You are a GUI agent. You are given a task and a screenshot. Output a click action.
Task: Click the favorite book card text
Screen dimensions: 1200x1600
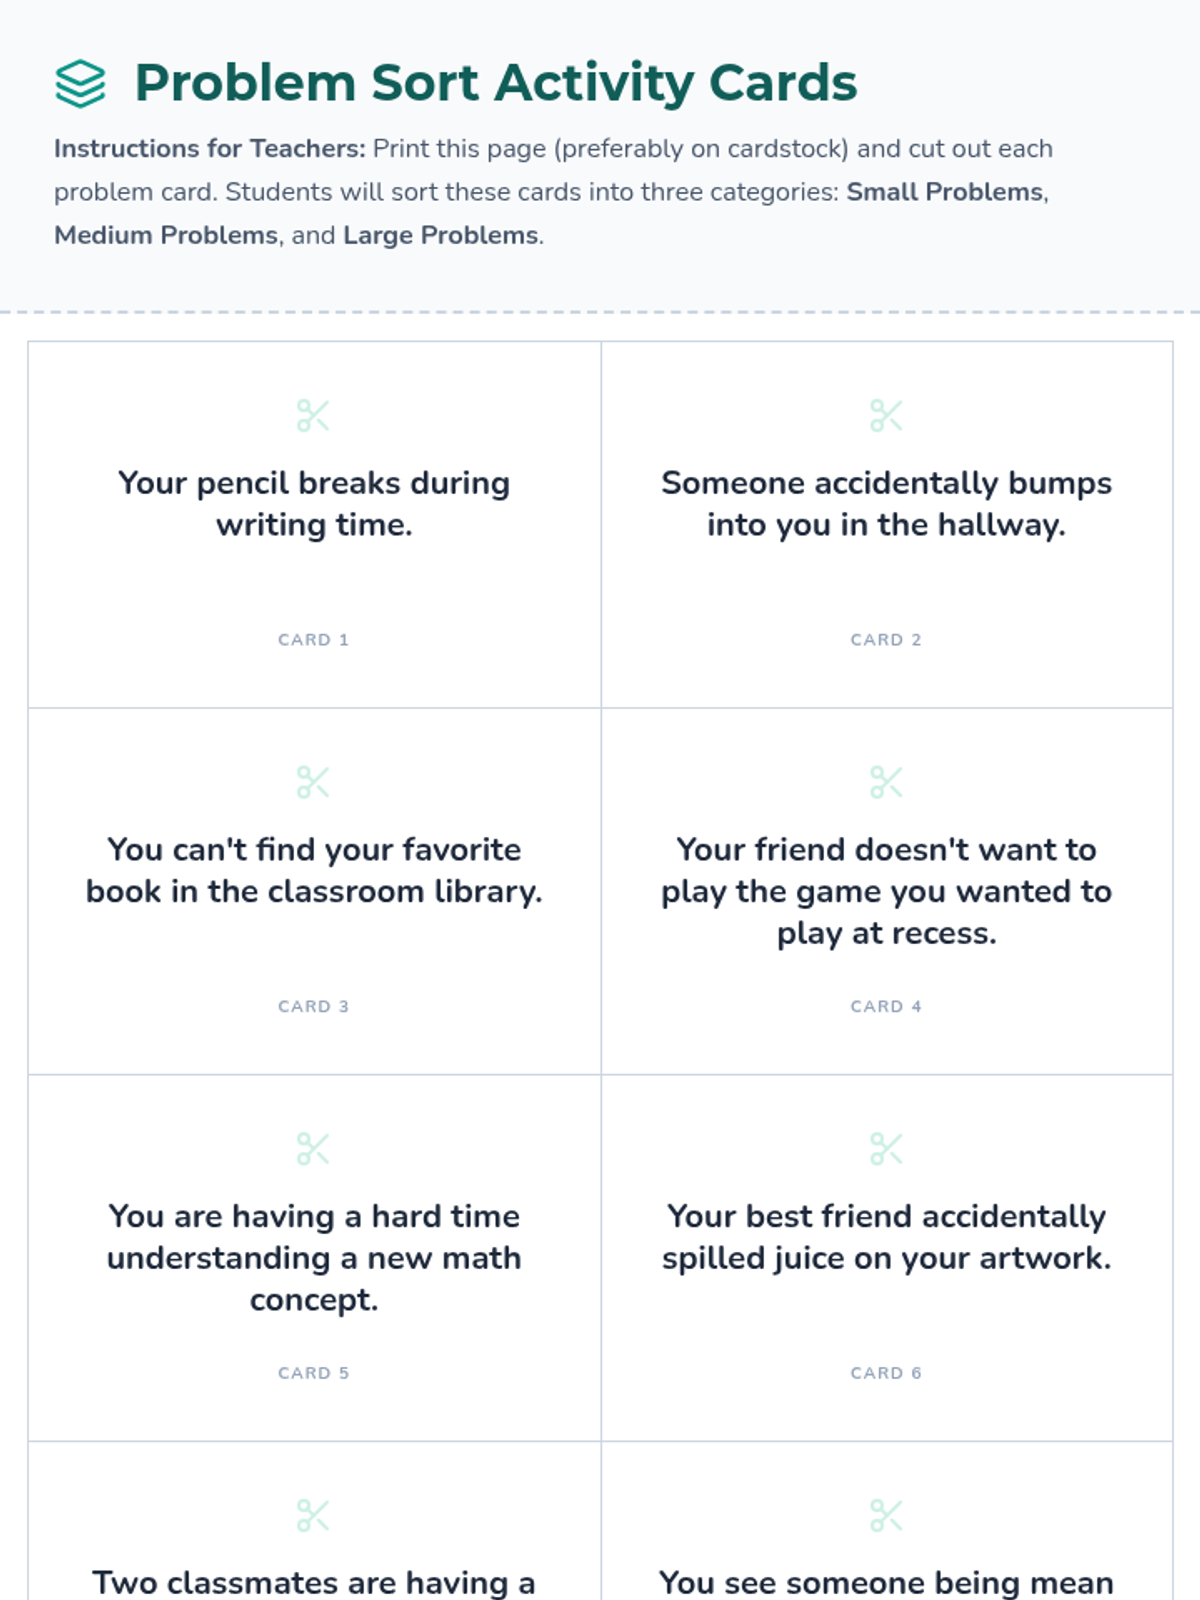314,871
